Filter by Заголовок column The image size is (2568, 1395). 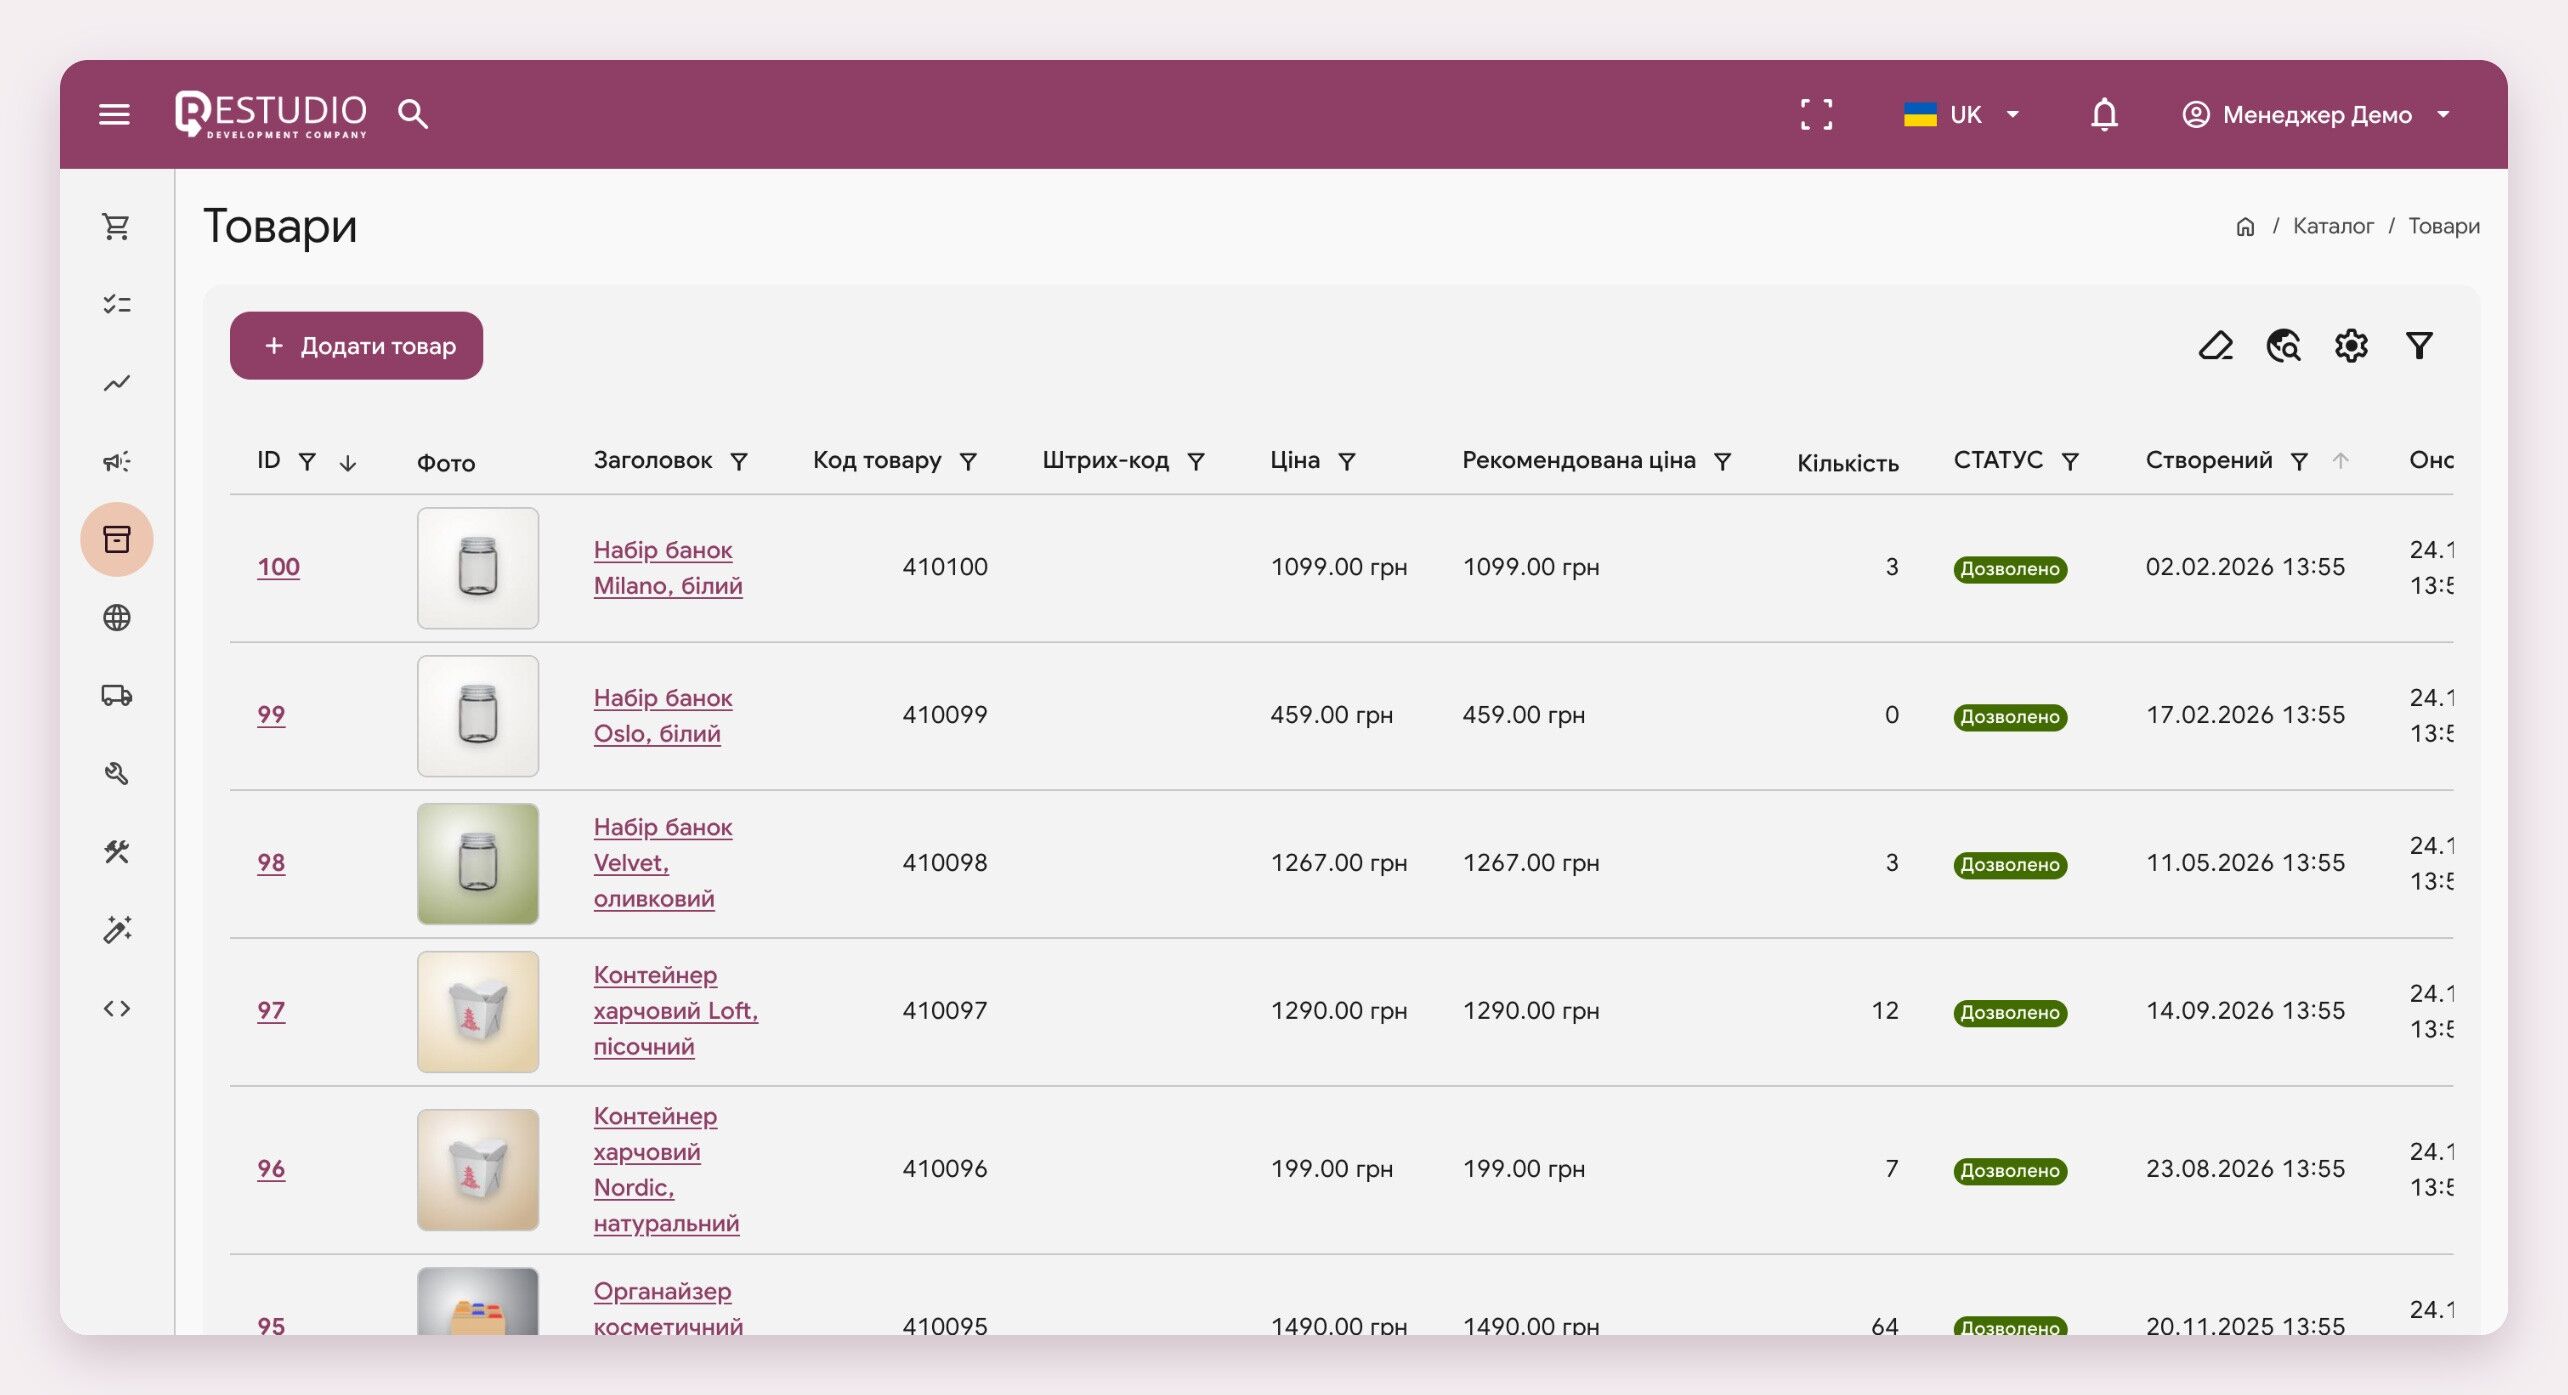(739, 461)
